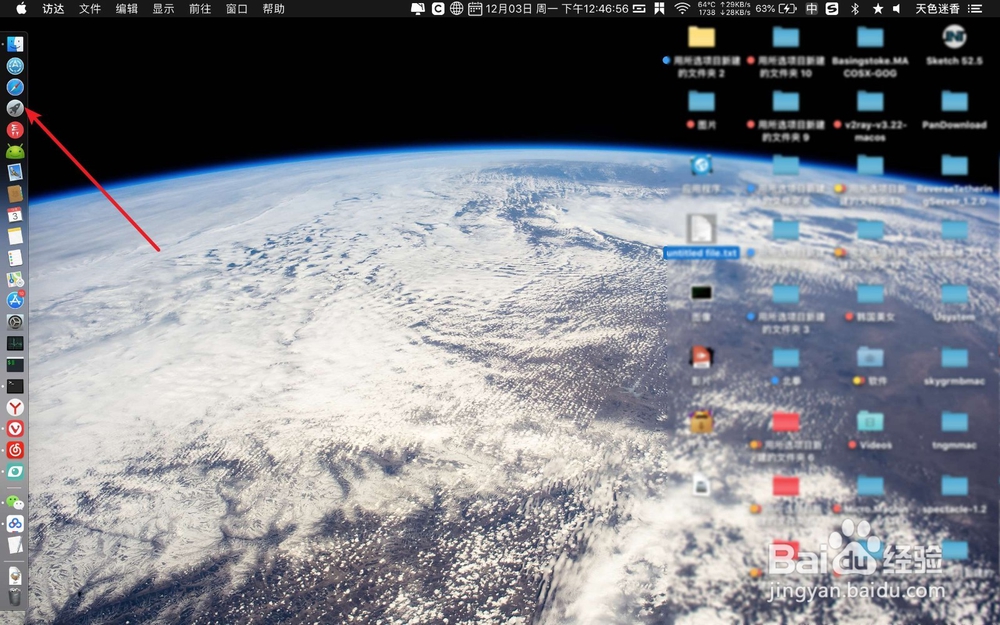This screenshot has height=625, width=1000.
Task: Click the globe icon in menu bar
Action: (456, 8)
